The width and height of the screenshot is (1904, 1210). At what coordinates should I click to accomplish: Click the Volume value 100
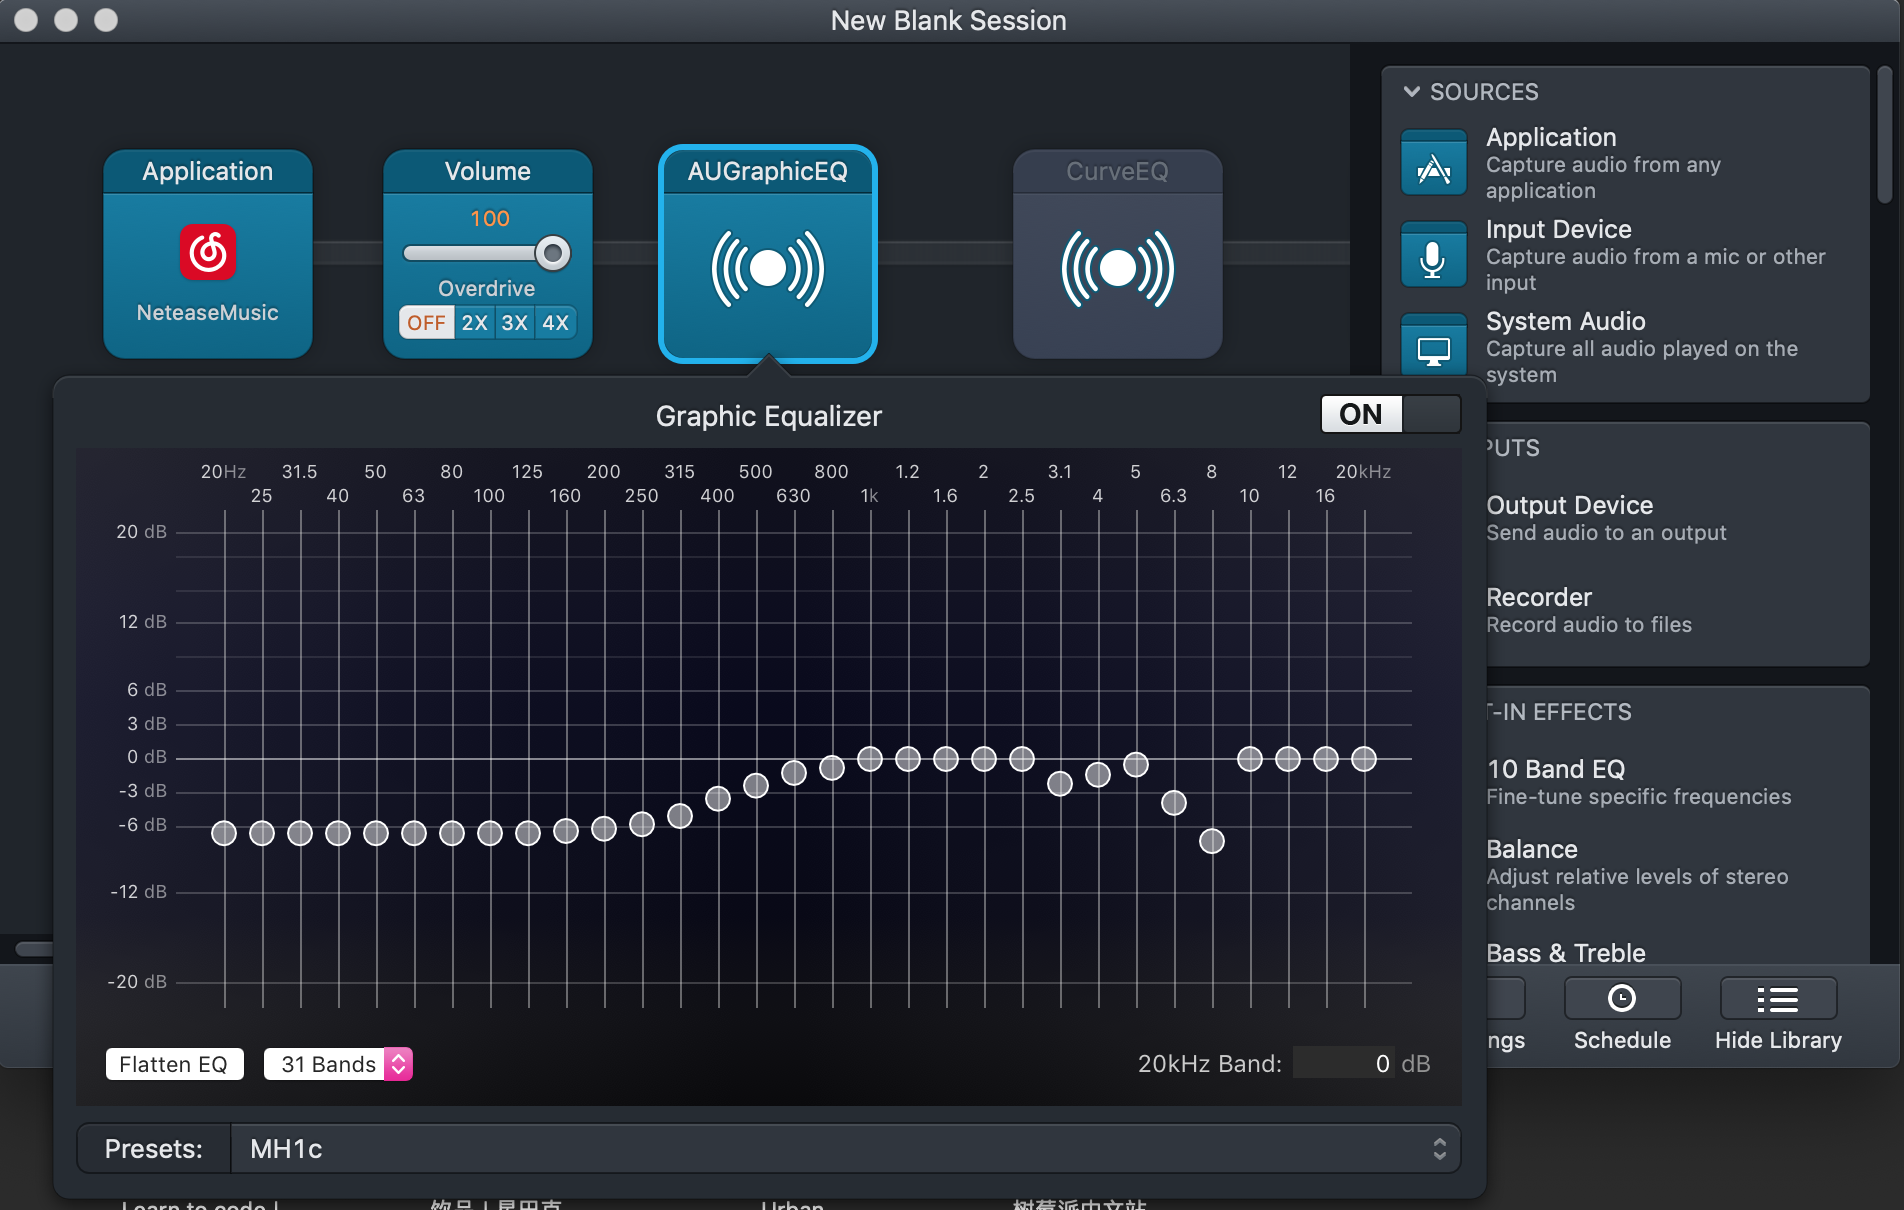point(490,218)
